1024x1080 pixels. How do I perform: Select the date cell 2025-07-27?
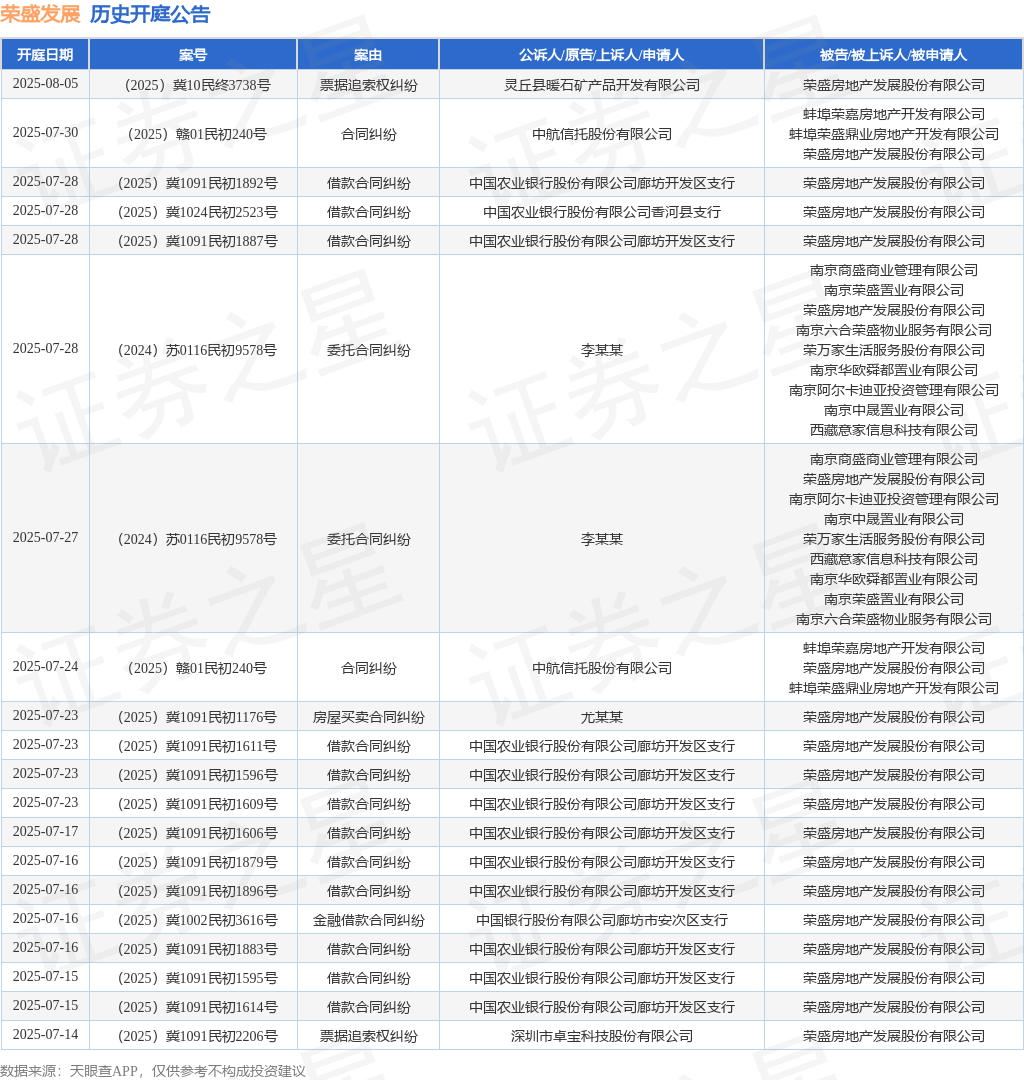pyautogui.click(x=45, y=538)
